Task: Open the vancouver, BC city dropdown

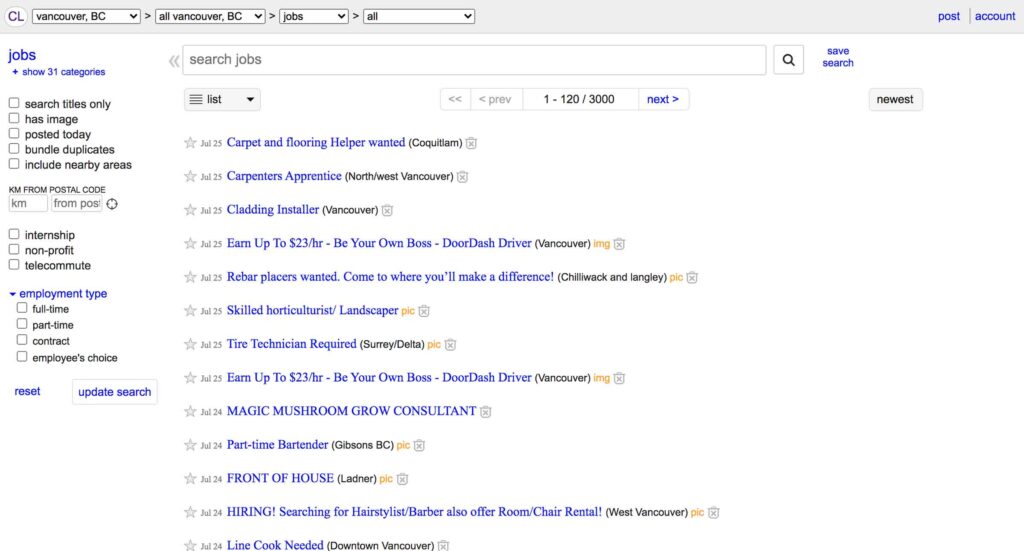Action: tap(86, 16)
